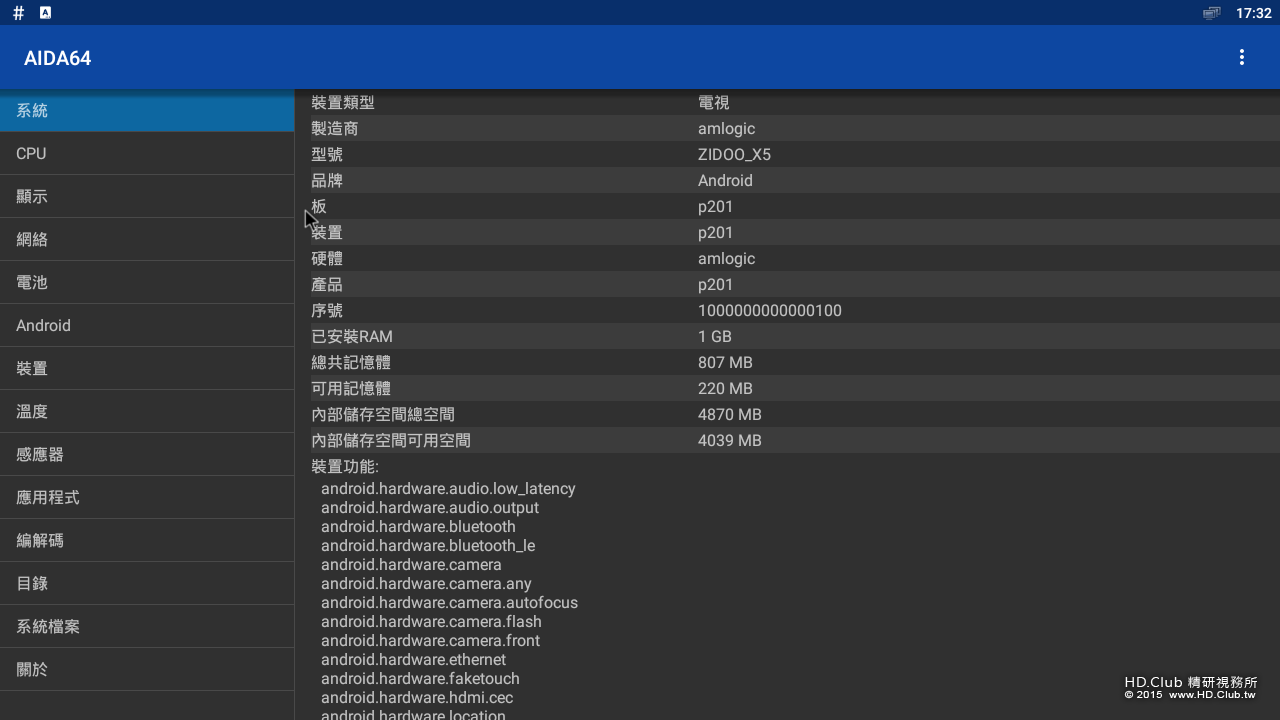Select the 板 row label
Screen dimensions: 1280x720
[x=319, y=207]
